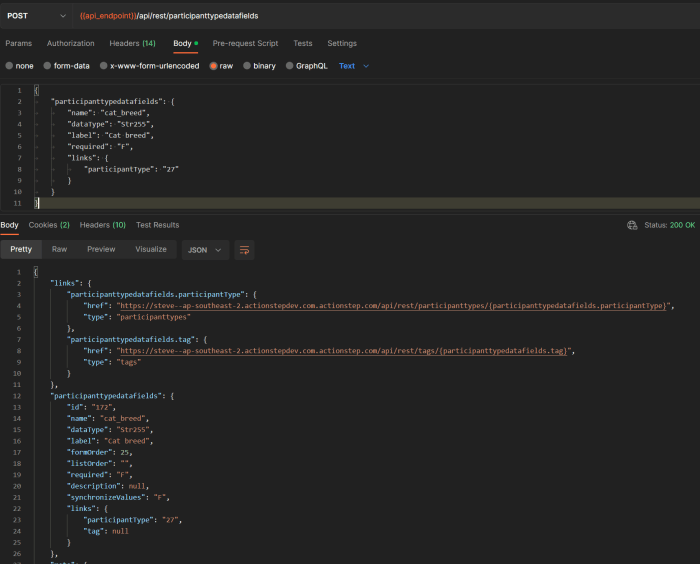Click the Visualize response view button
Image resolution: width=700 pixels, height=564 pixels.
point(151,249)
